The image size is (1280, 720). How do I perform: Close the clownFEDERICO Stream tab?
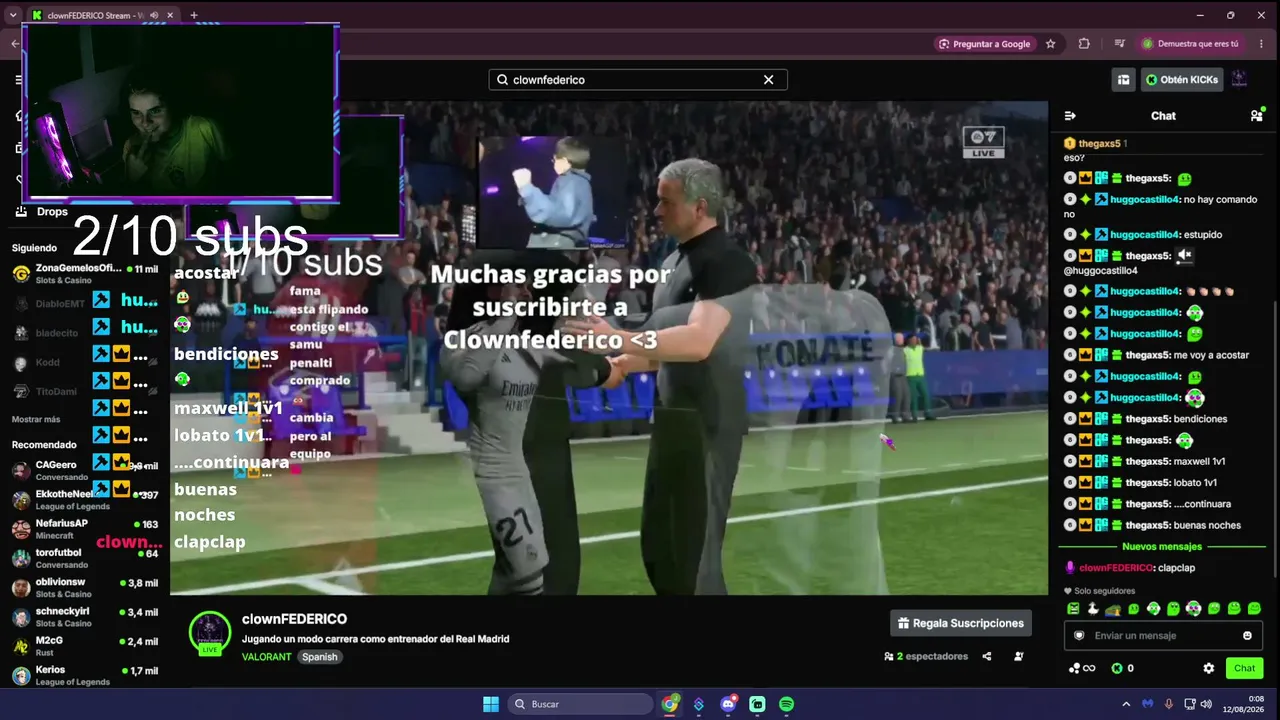point(171,15)
